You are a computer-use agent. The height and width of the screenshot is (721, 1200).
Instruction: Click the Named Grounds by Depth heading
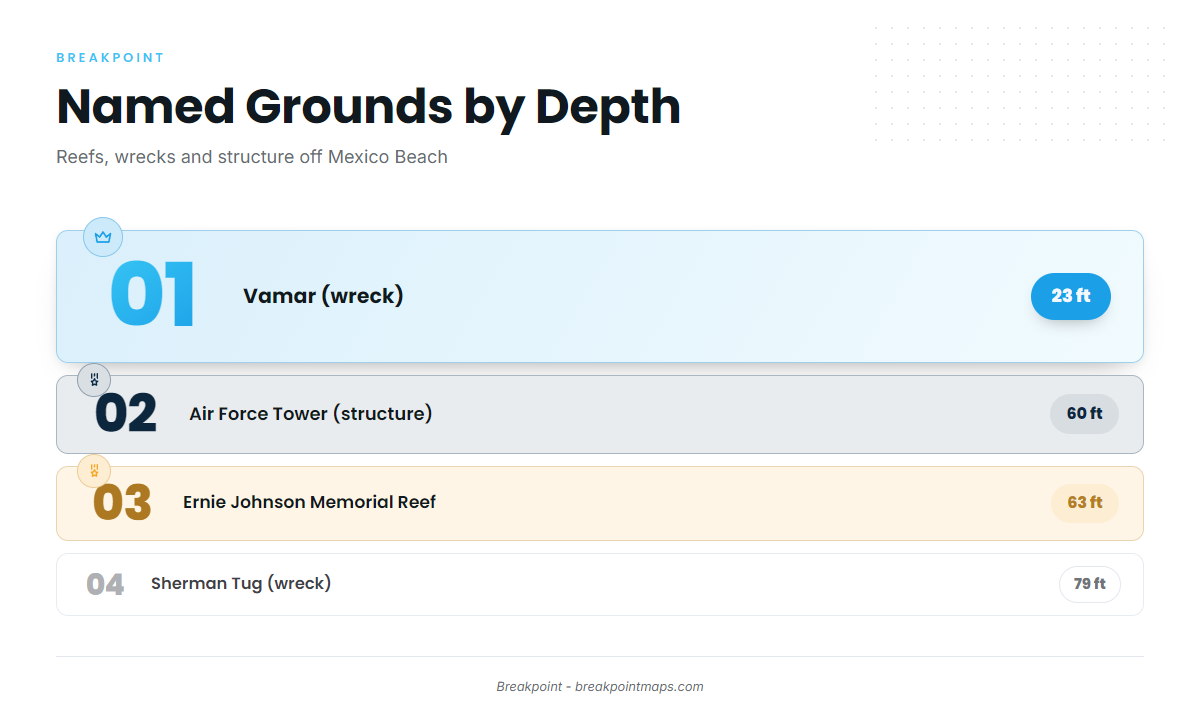tap(369, 106)
